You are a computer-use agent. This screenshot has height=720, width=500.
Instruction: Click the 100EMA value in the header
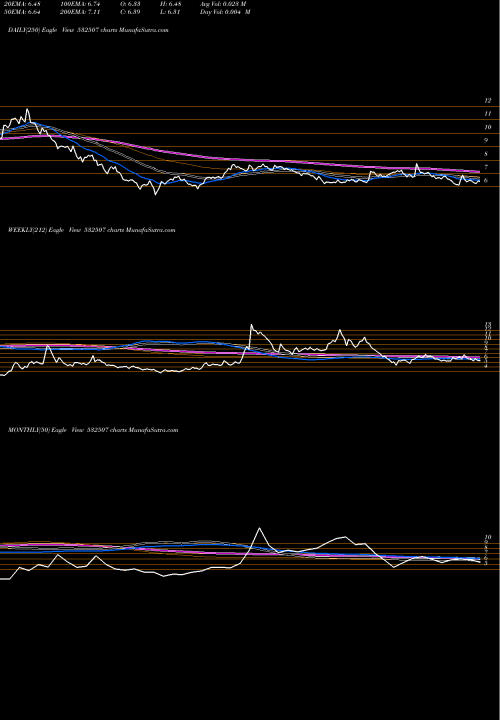[x=80, y=4]
